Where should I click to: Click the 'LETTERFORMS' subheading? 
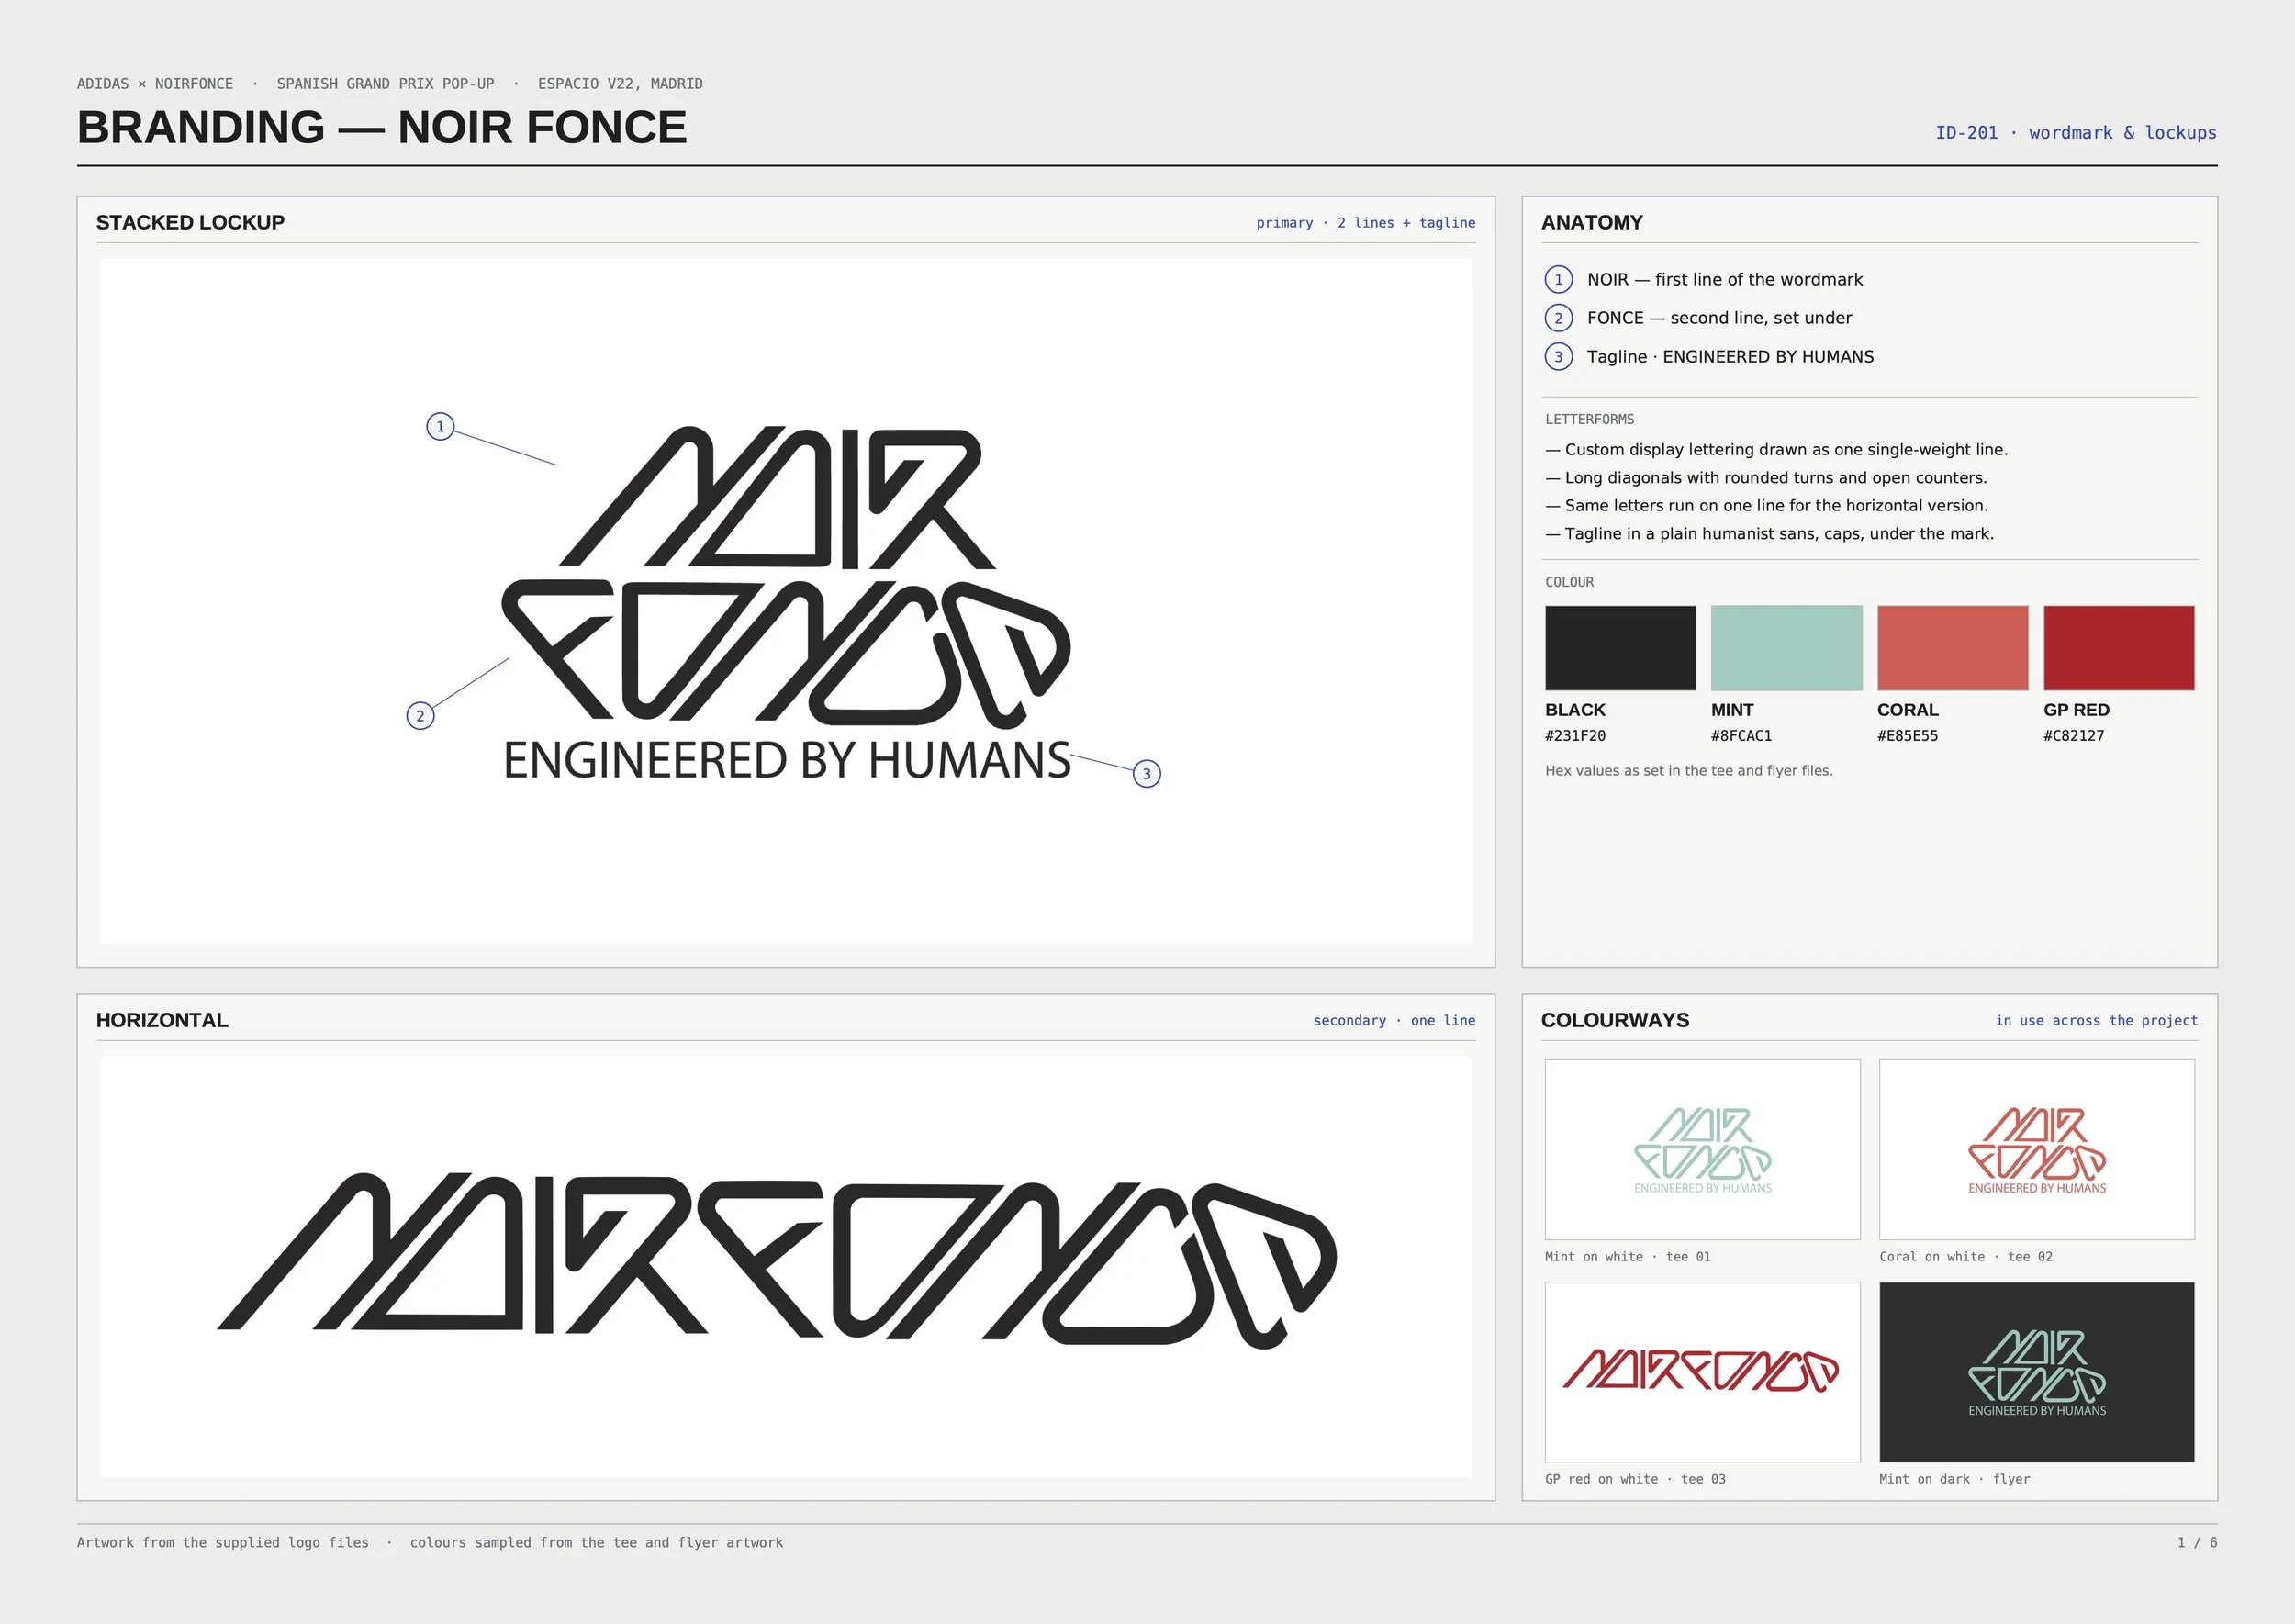pos(1589,420)
